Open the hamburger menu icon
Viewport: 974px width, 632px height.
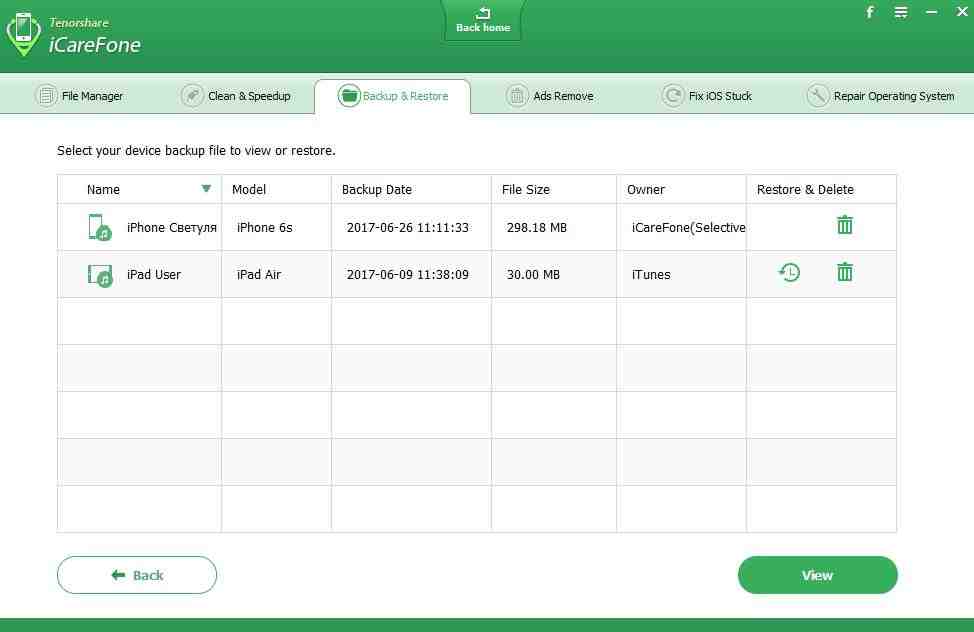tap(901, 12)
